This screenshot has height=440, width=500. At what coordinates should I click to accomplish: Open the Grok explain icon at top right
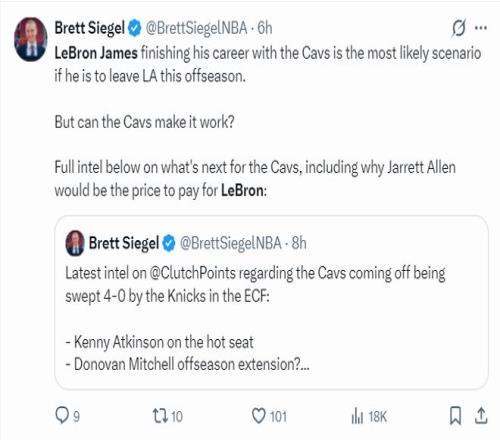click(459, 28)
